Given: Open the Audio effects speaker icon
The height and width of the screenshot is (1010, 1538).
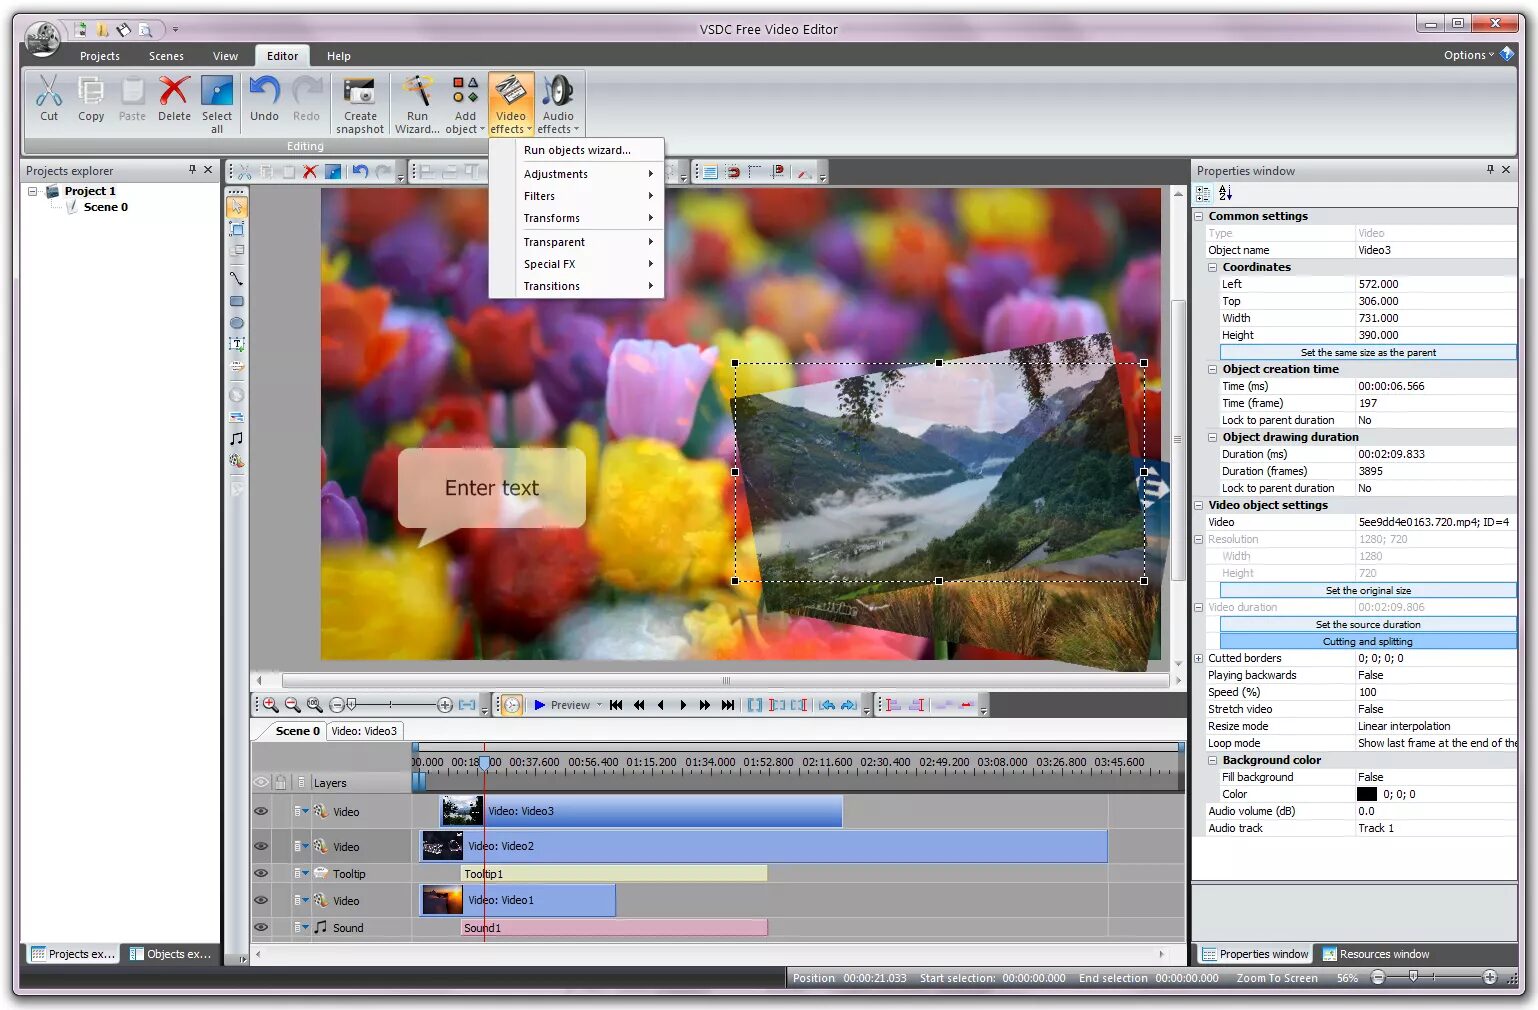Looking at the screenshot, I should pyautogui.click(x=558, y=92).
